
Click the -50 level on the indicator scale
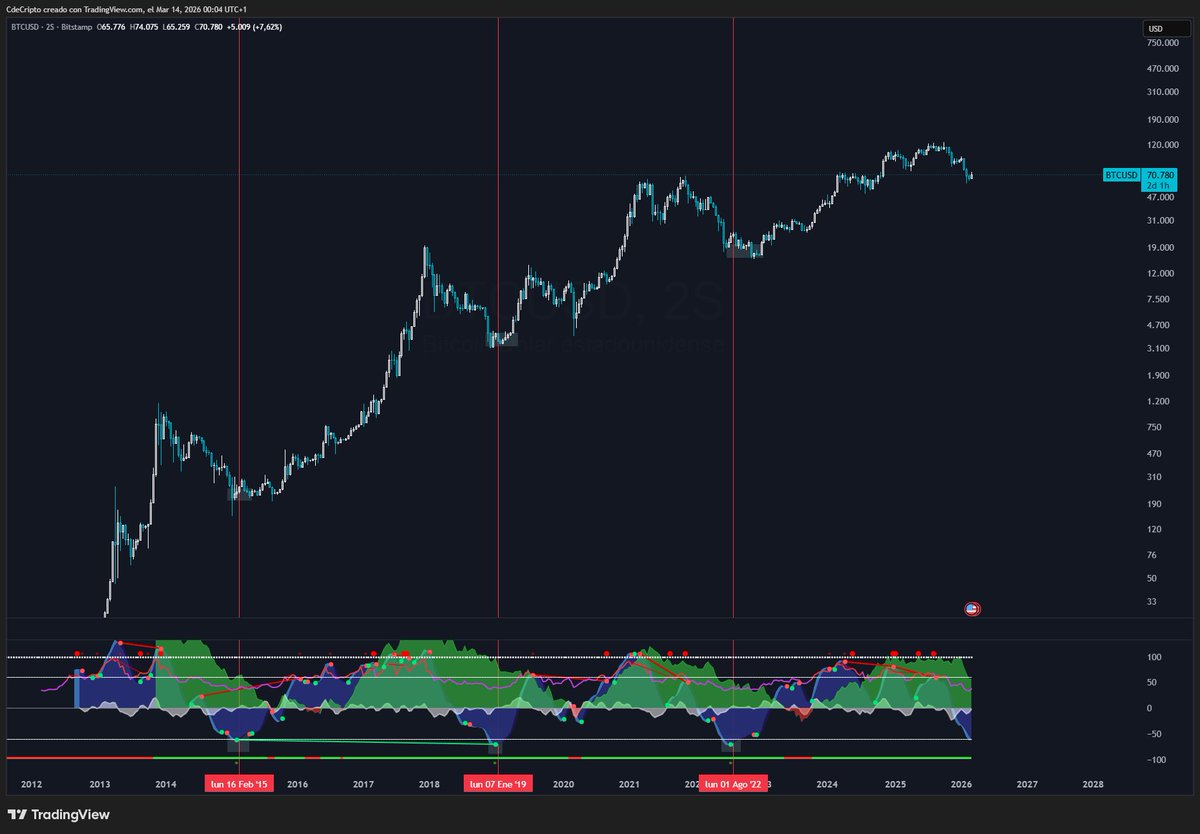[x=1154, y=734]
